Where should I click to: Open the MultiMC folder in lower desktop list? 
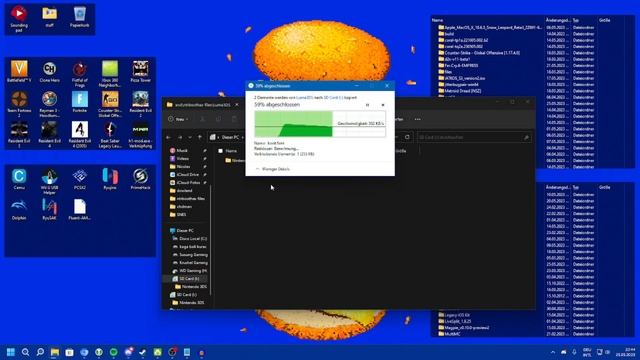(x=452, y=334)
